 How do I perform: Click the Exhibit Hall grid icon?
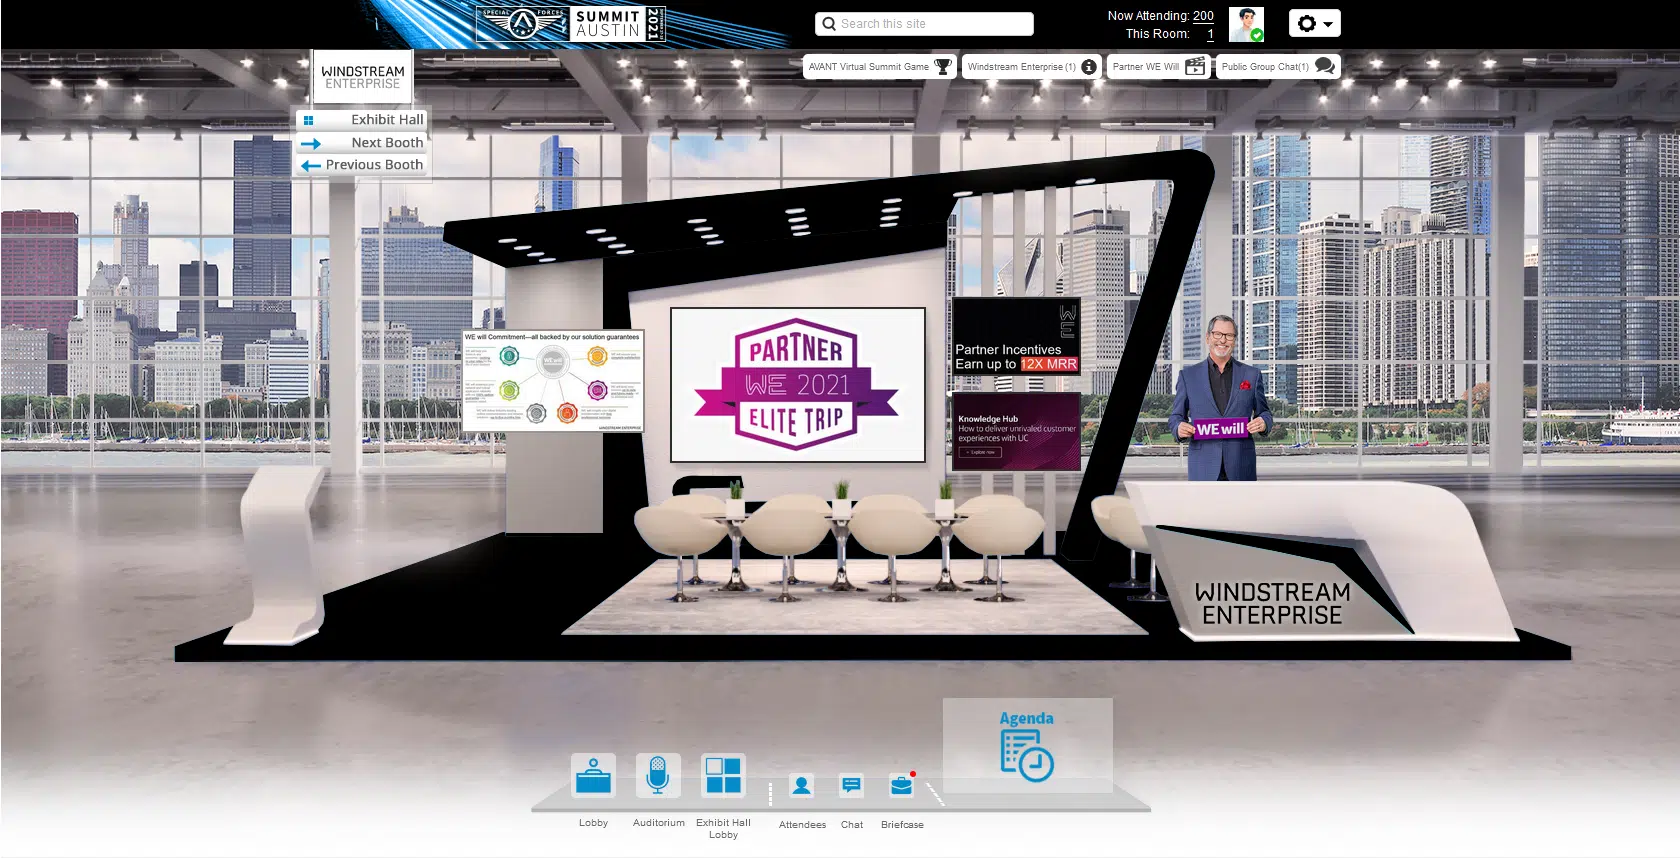pos(309,120)
